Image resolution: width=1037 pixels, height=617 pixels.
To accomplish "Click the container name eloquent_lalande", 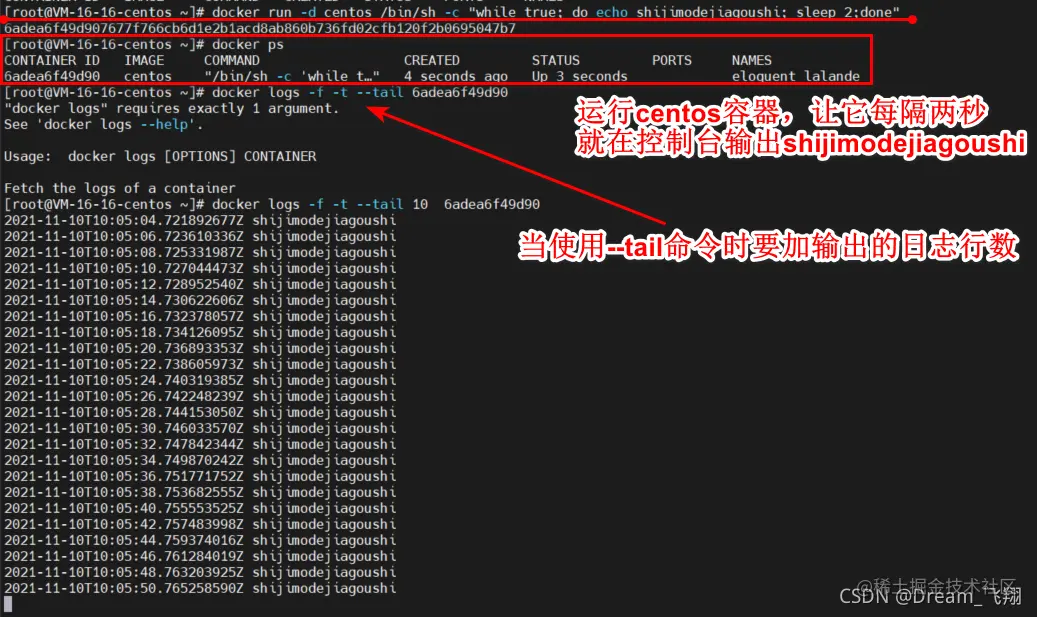I will [796, 76].
